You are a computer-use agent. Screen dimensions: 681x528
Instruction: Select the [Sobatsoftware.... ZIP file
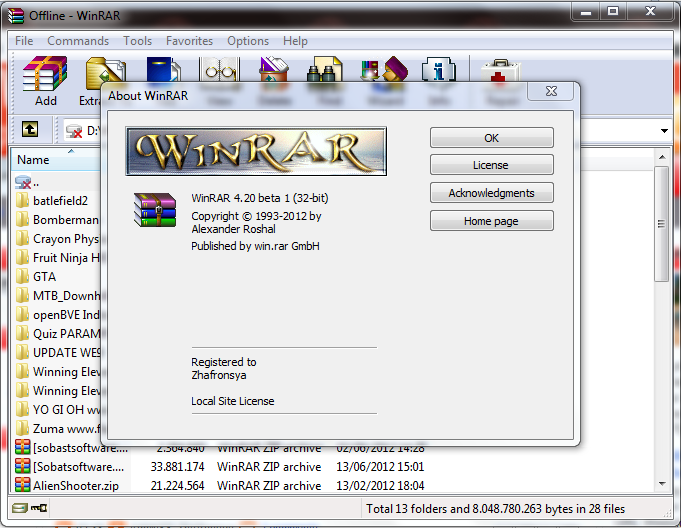[69, 467]
